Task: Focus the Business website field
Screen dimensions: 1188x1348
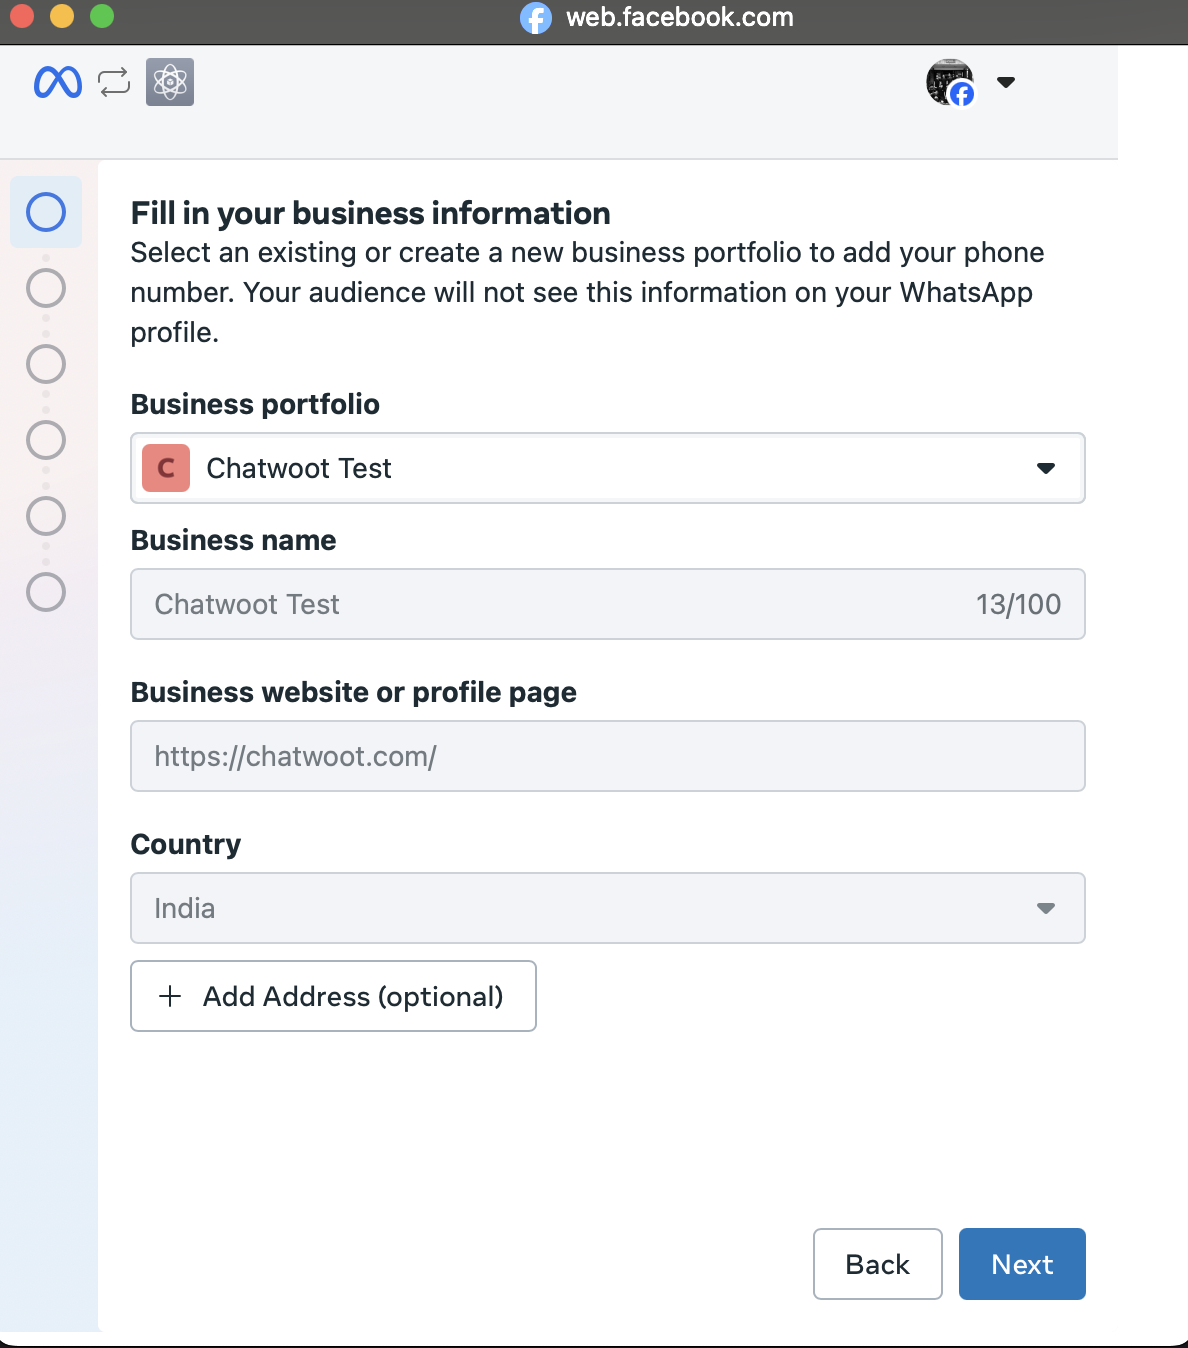Action: tap(608, 756)
